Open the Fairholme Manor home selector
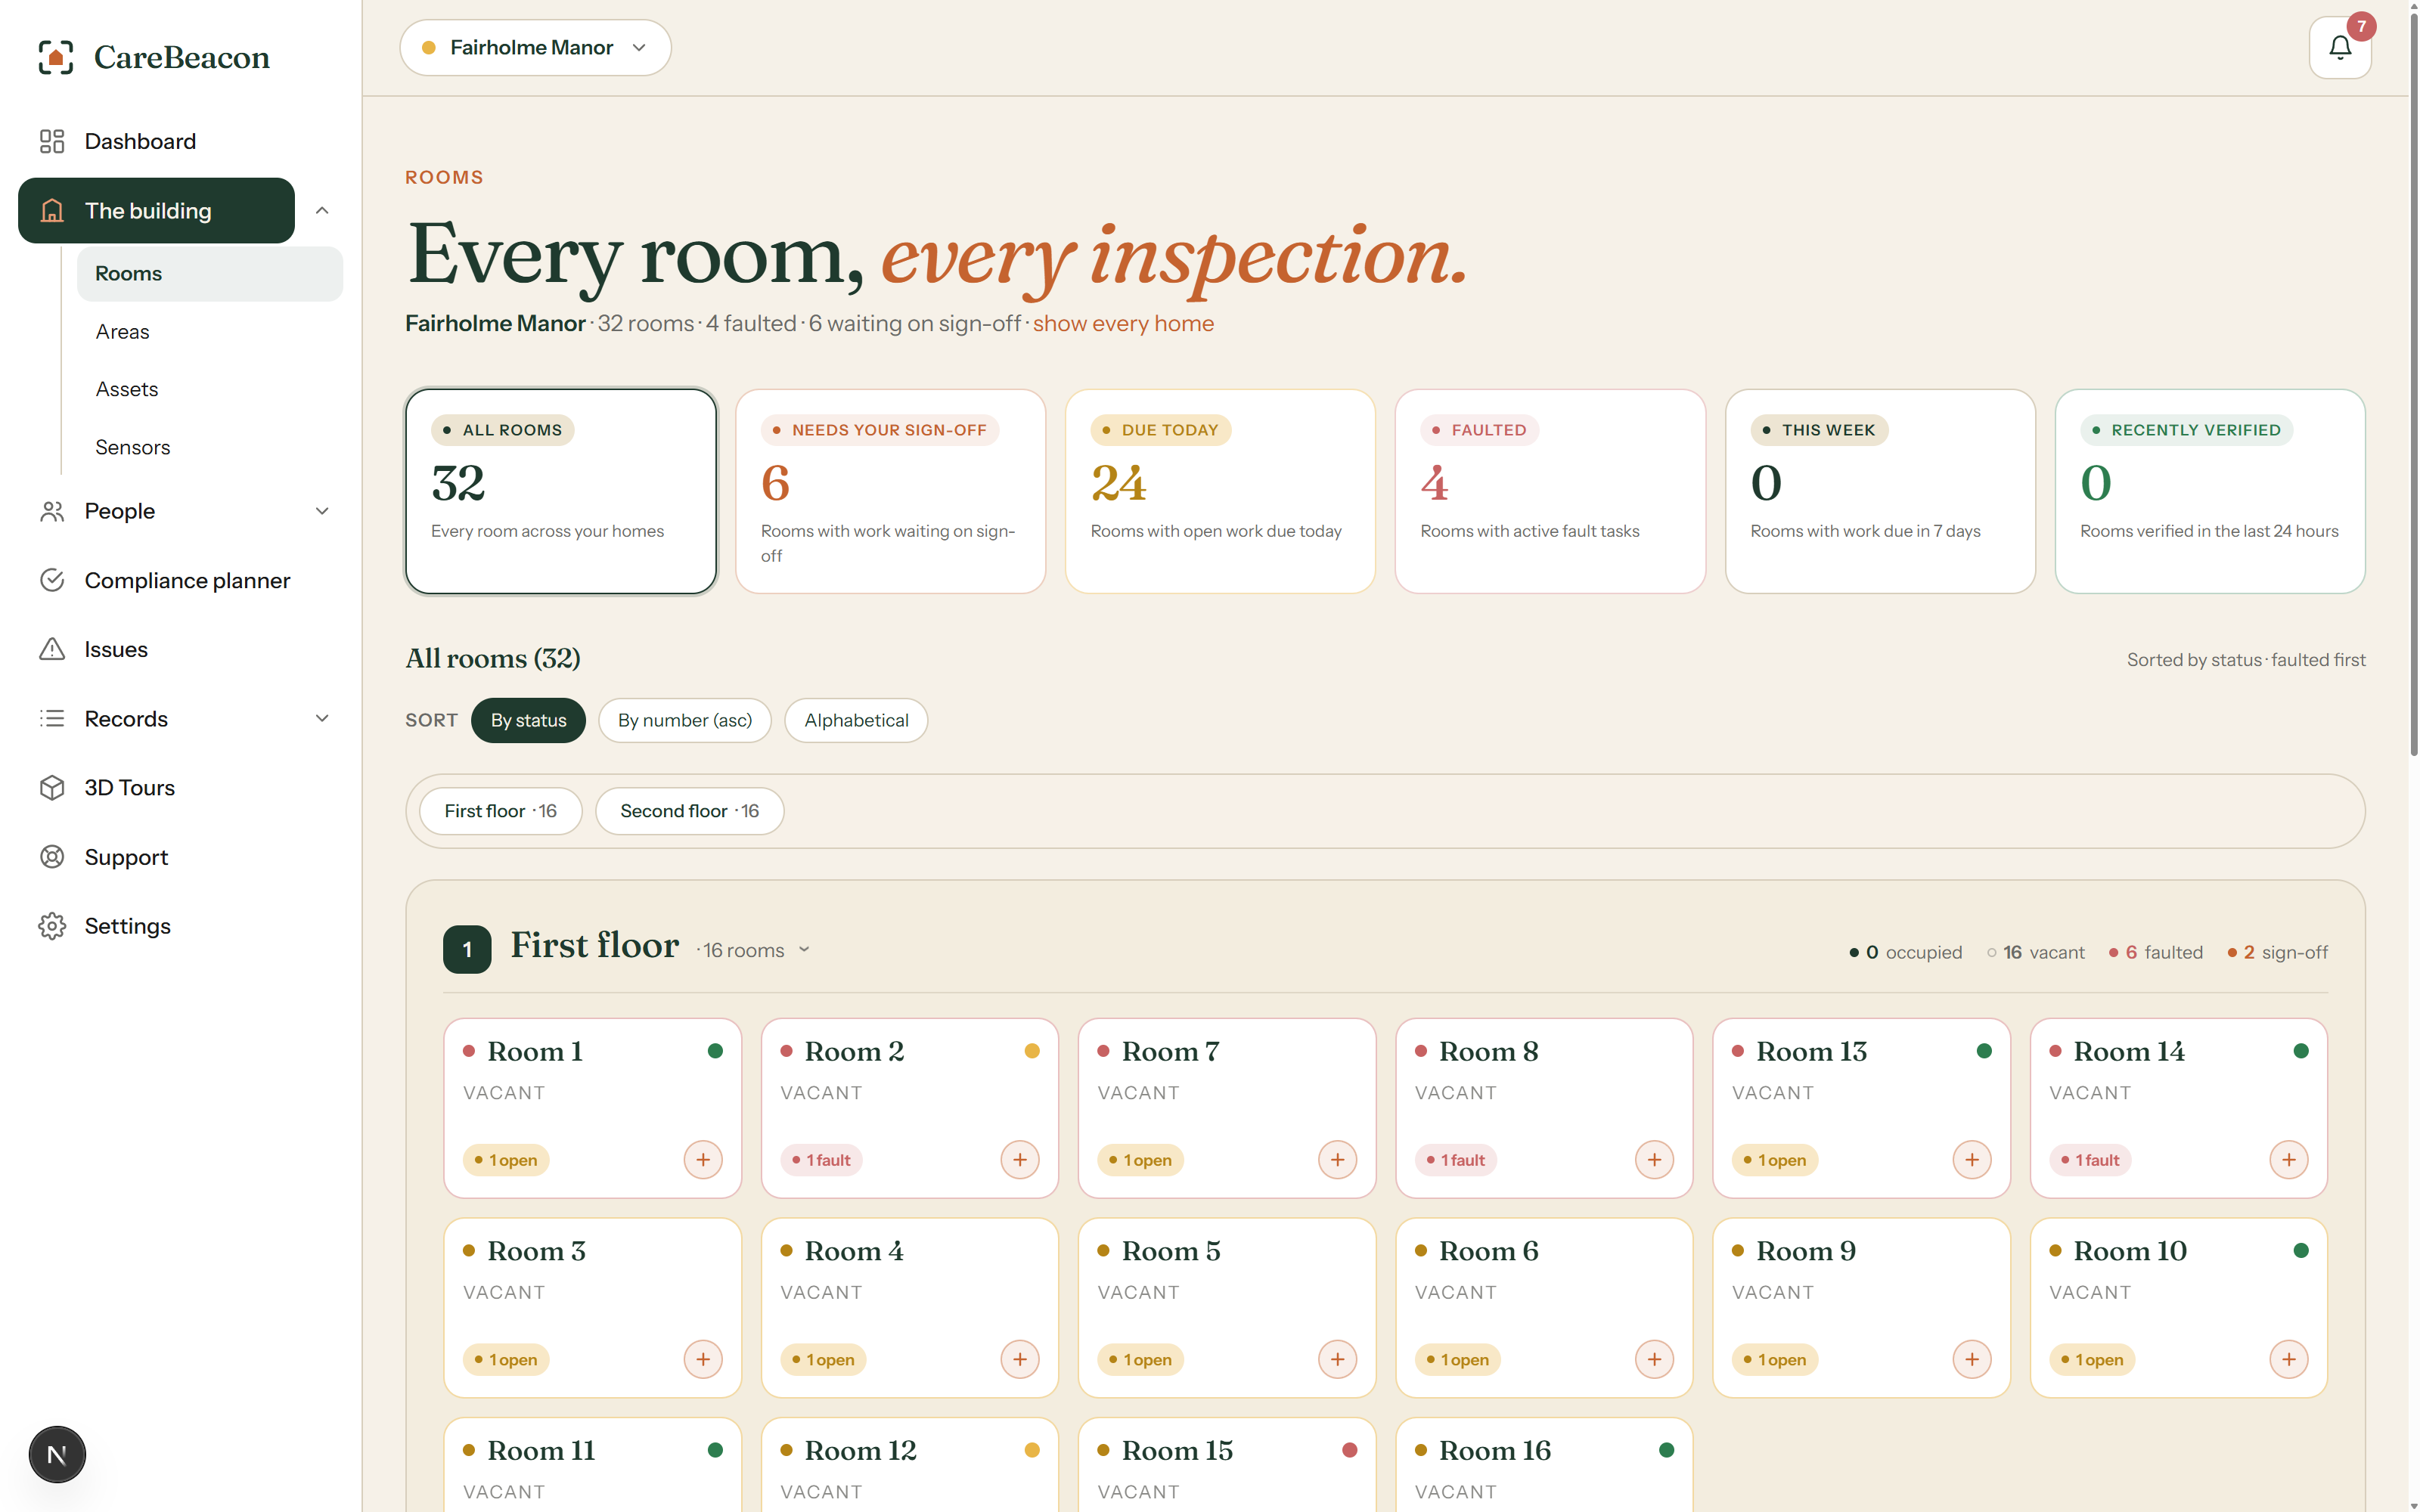The height and width of the screenshot is (1512, 2420). [x=535, y=47]
